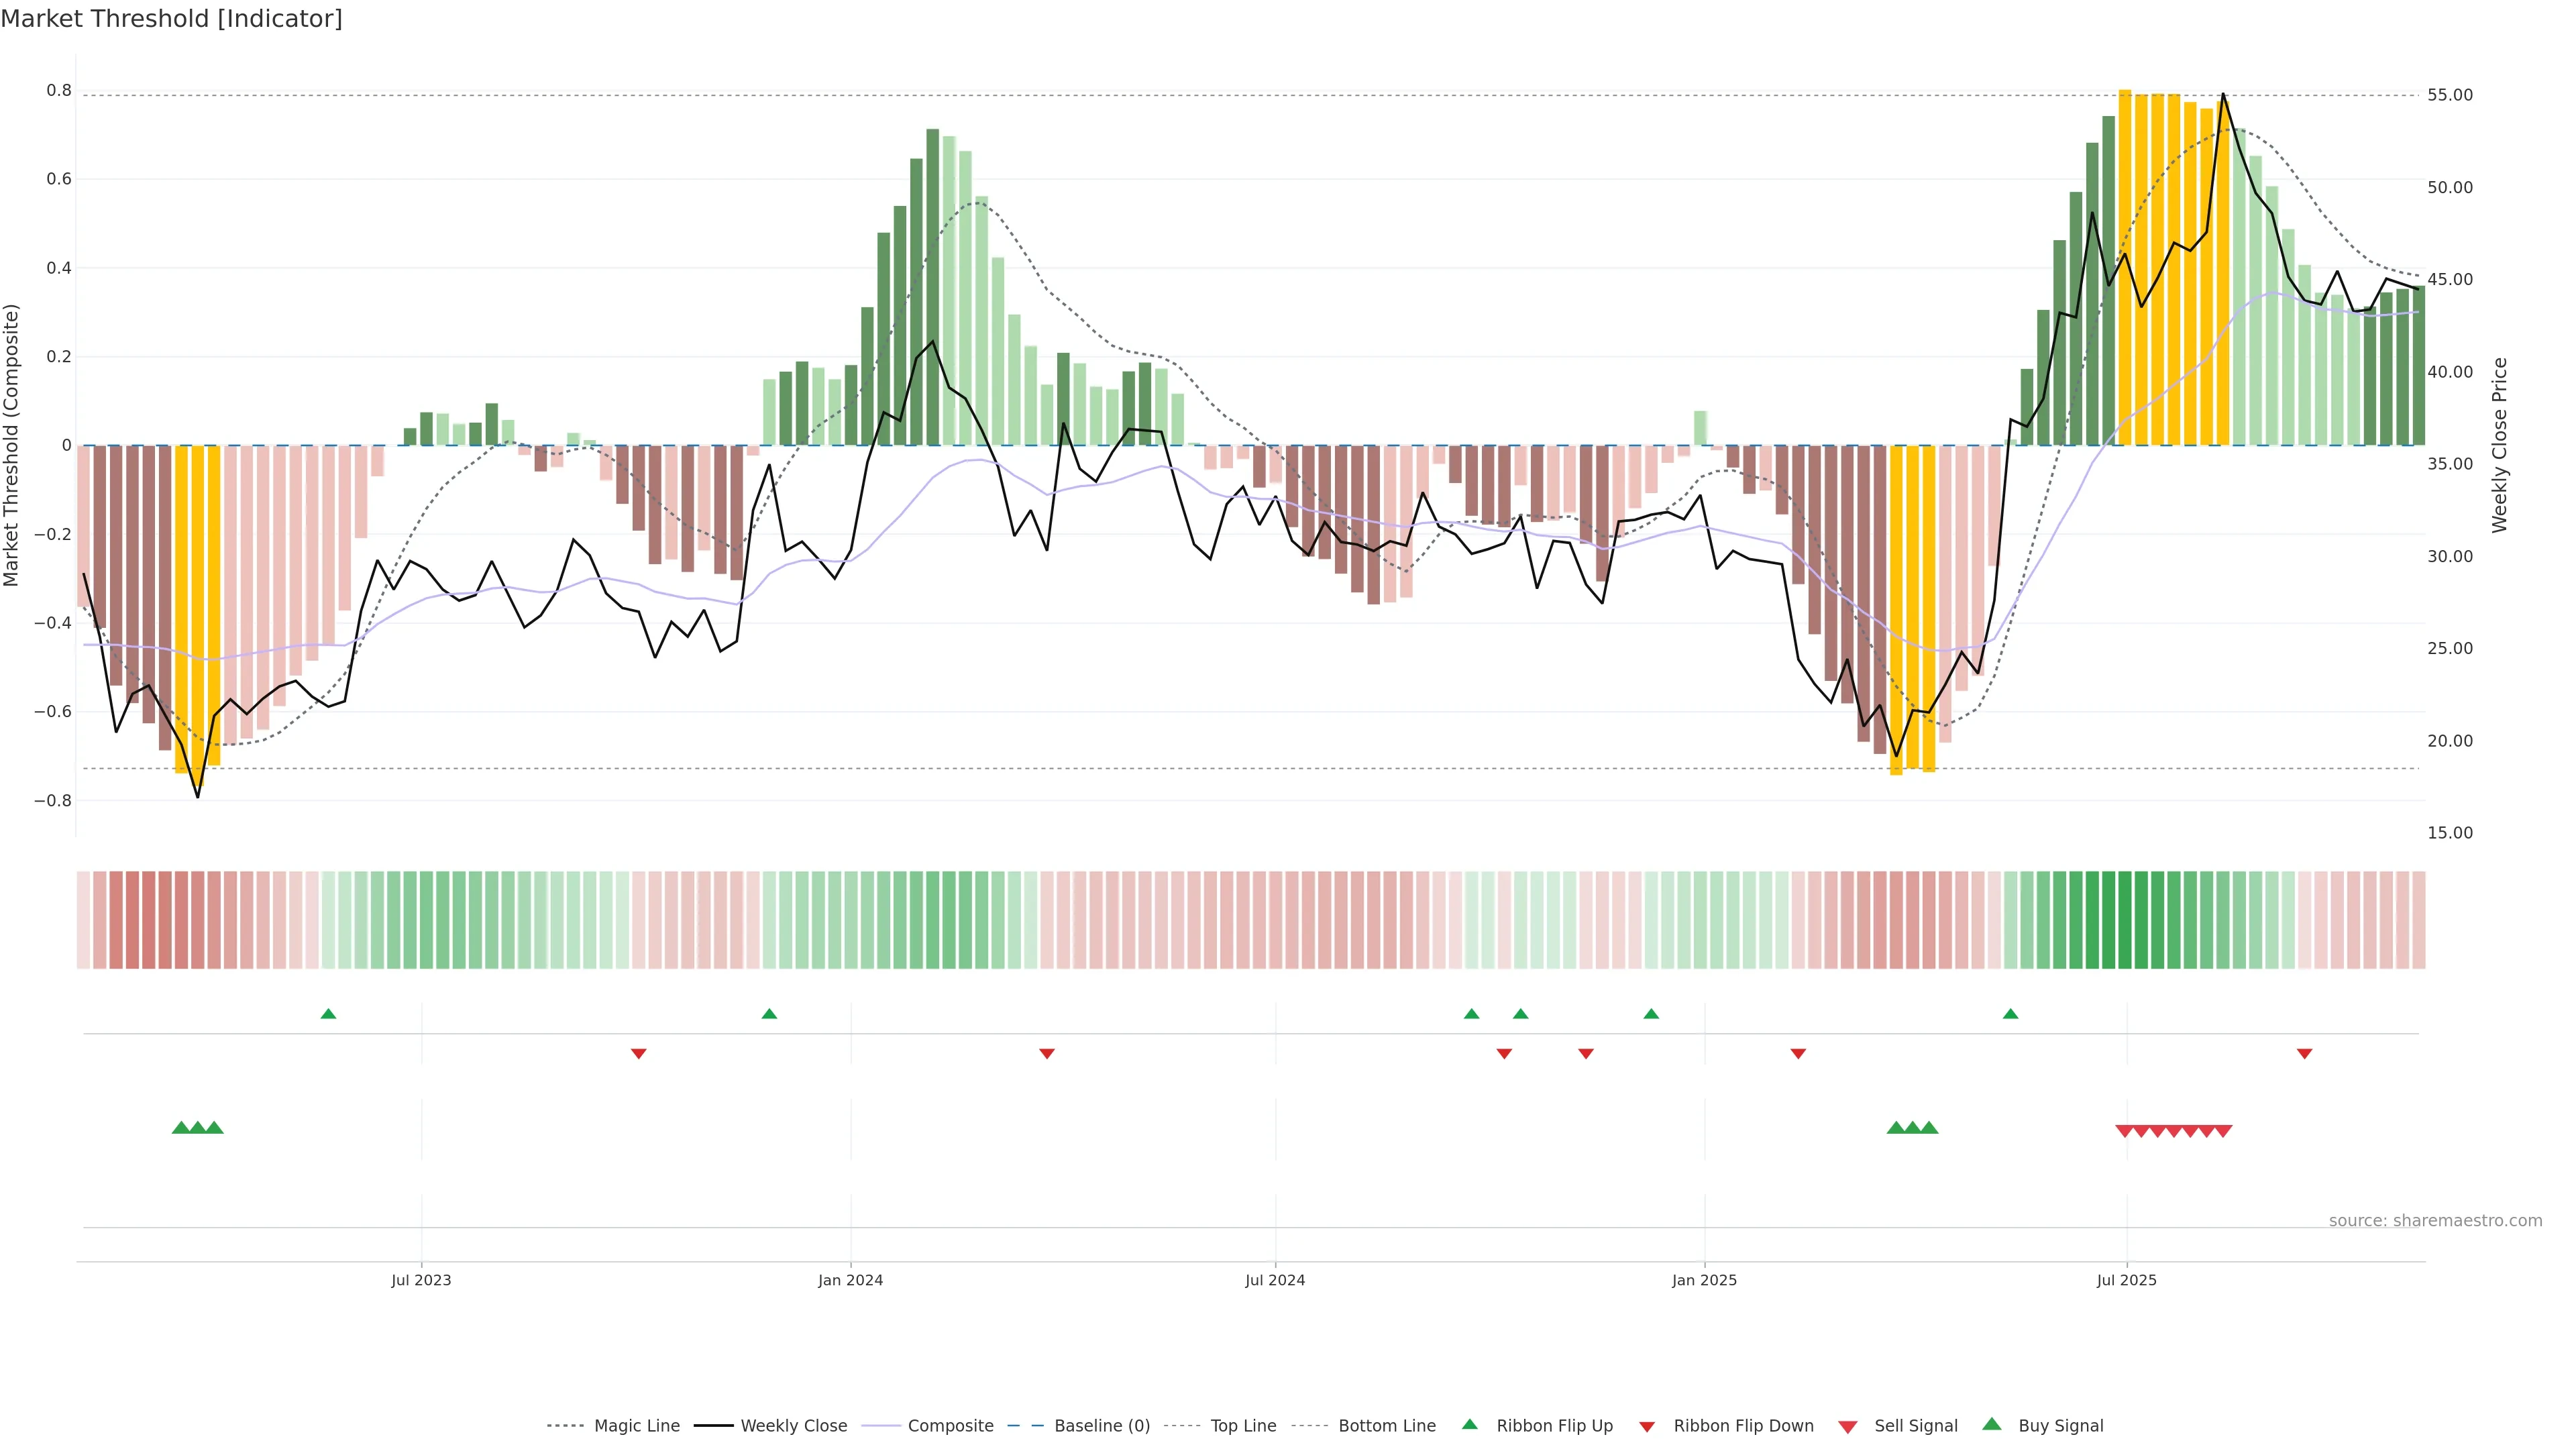Click the Buy Signal legend green triangle
Image resolution: width=2576 pixels, height=1449 pixels.
(x=1992, y=1425)
